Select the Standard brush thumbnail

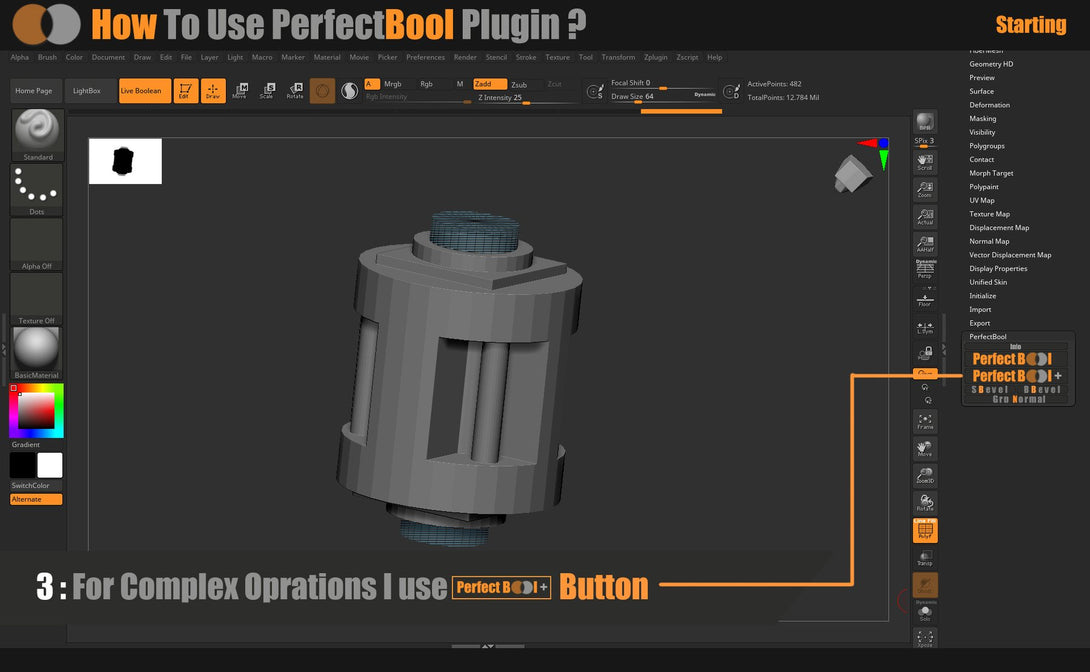38,134
